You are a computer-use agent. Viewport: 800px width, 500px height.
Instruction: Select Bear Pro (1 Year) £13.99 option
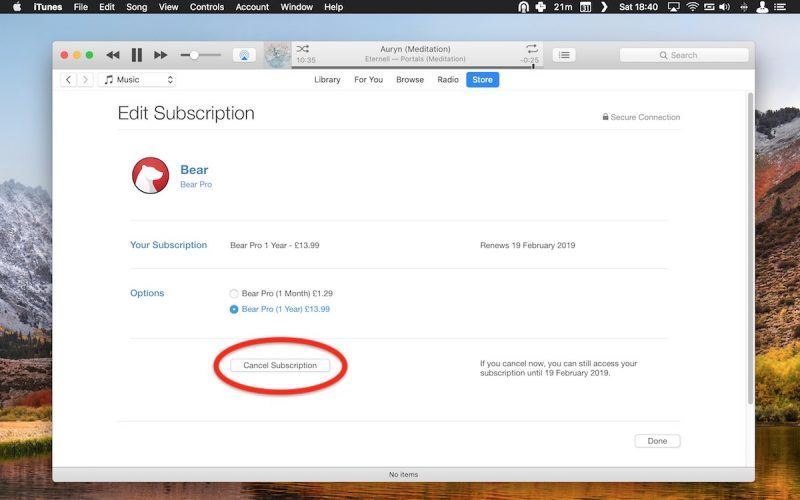click(234, 309)
